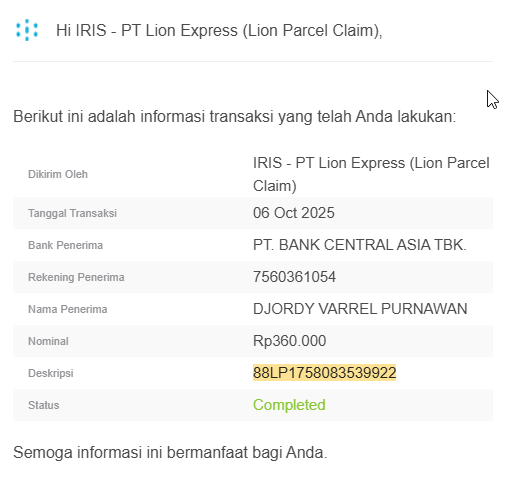Click the Nama Penerima label

[68, 309]
